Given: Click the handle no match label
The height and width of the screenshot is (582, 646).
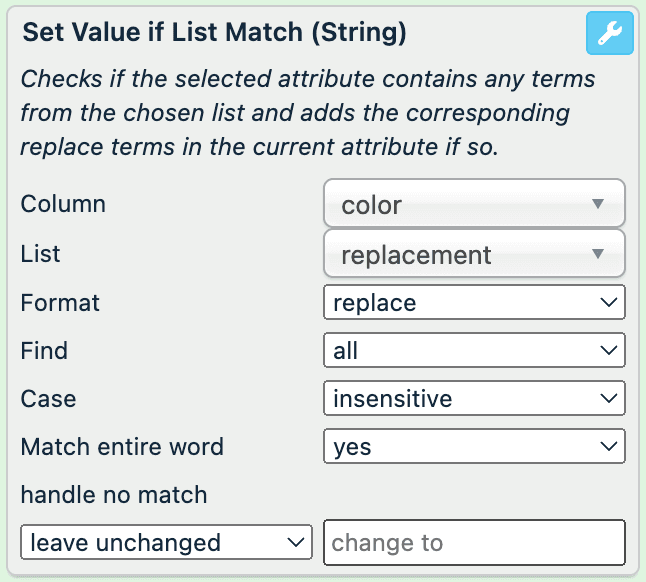Looking at the screenshot, I should pos(114,494).
